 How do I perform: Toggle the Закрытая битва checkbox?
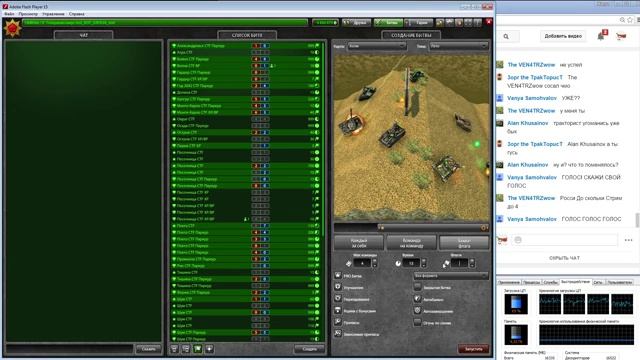(417, 287)
